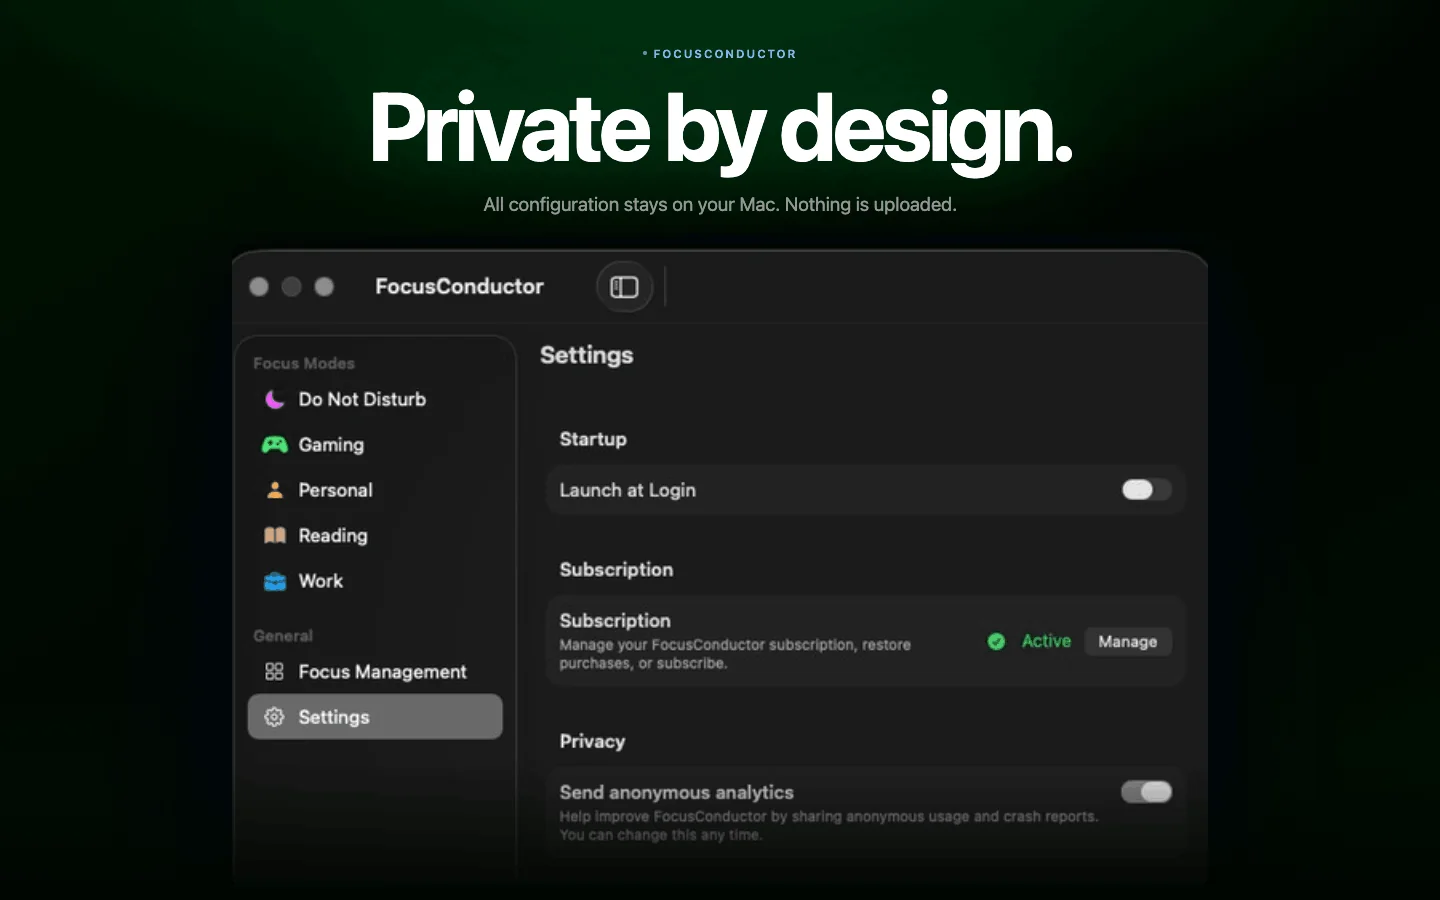Click the Manage subscription button
The image size is (1440, 900).
(x=1128, y=642)
